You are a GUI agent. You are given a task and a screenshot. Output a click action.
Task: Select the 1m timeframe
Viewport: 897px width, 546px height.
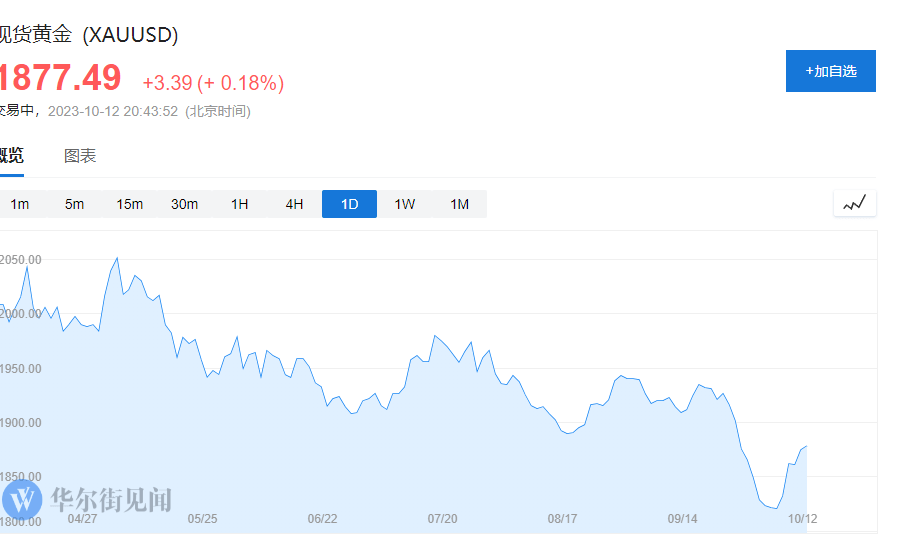[x=19, y=204]
